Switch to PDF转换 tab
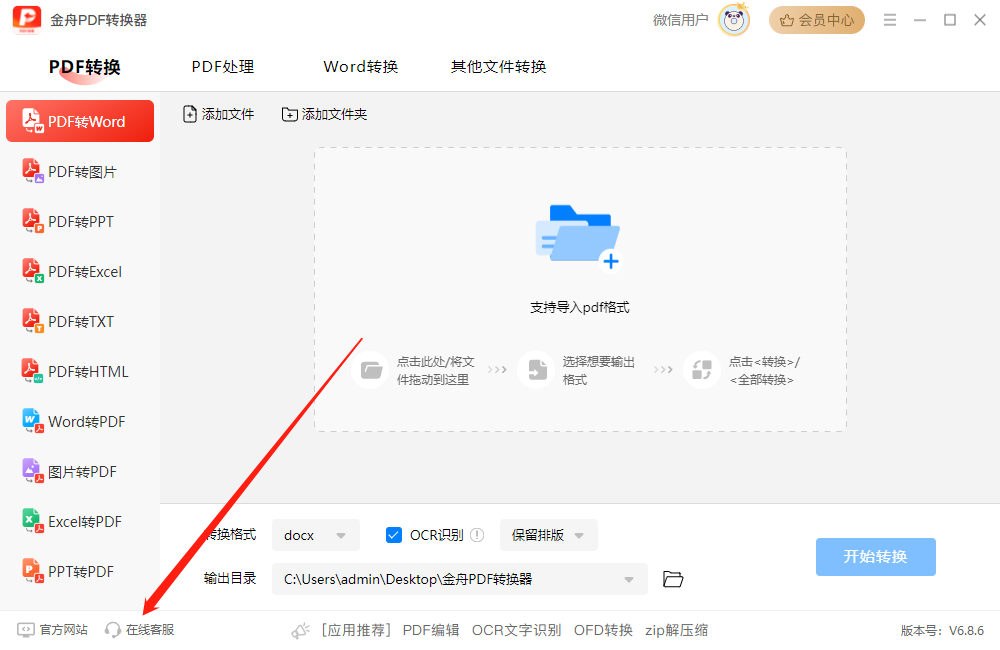 (85, 67)
